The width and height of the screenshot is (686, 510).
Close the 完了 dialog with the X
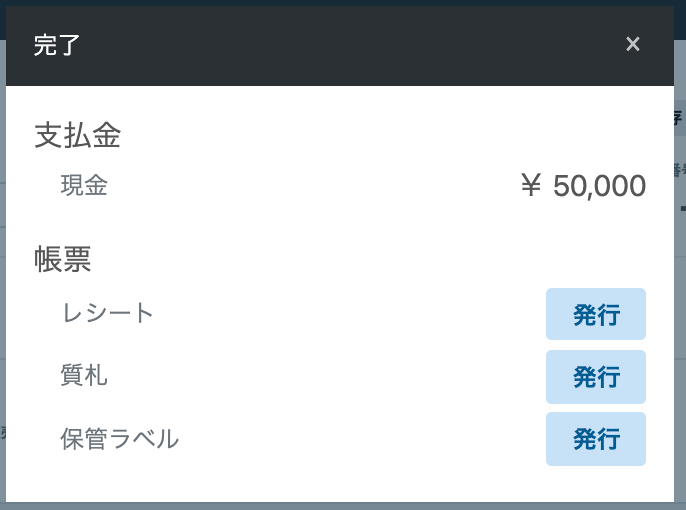[x=632, y=44]
